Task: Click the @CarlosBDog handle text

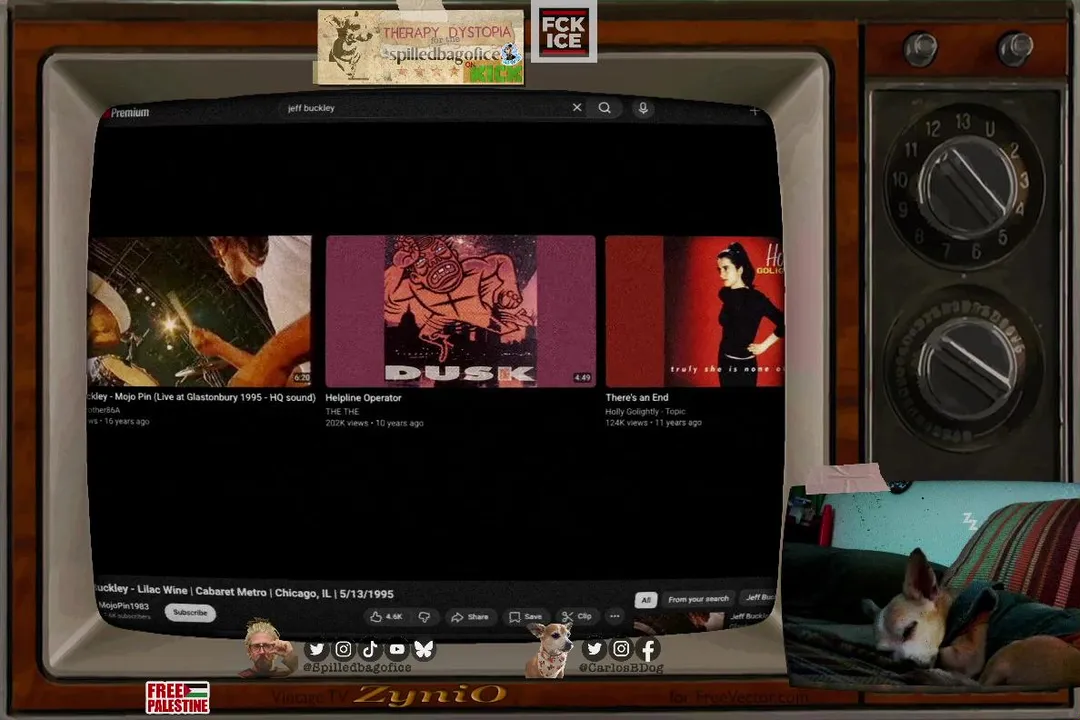Action: point(621,668)
